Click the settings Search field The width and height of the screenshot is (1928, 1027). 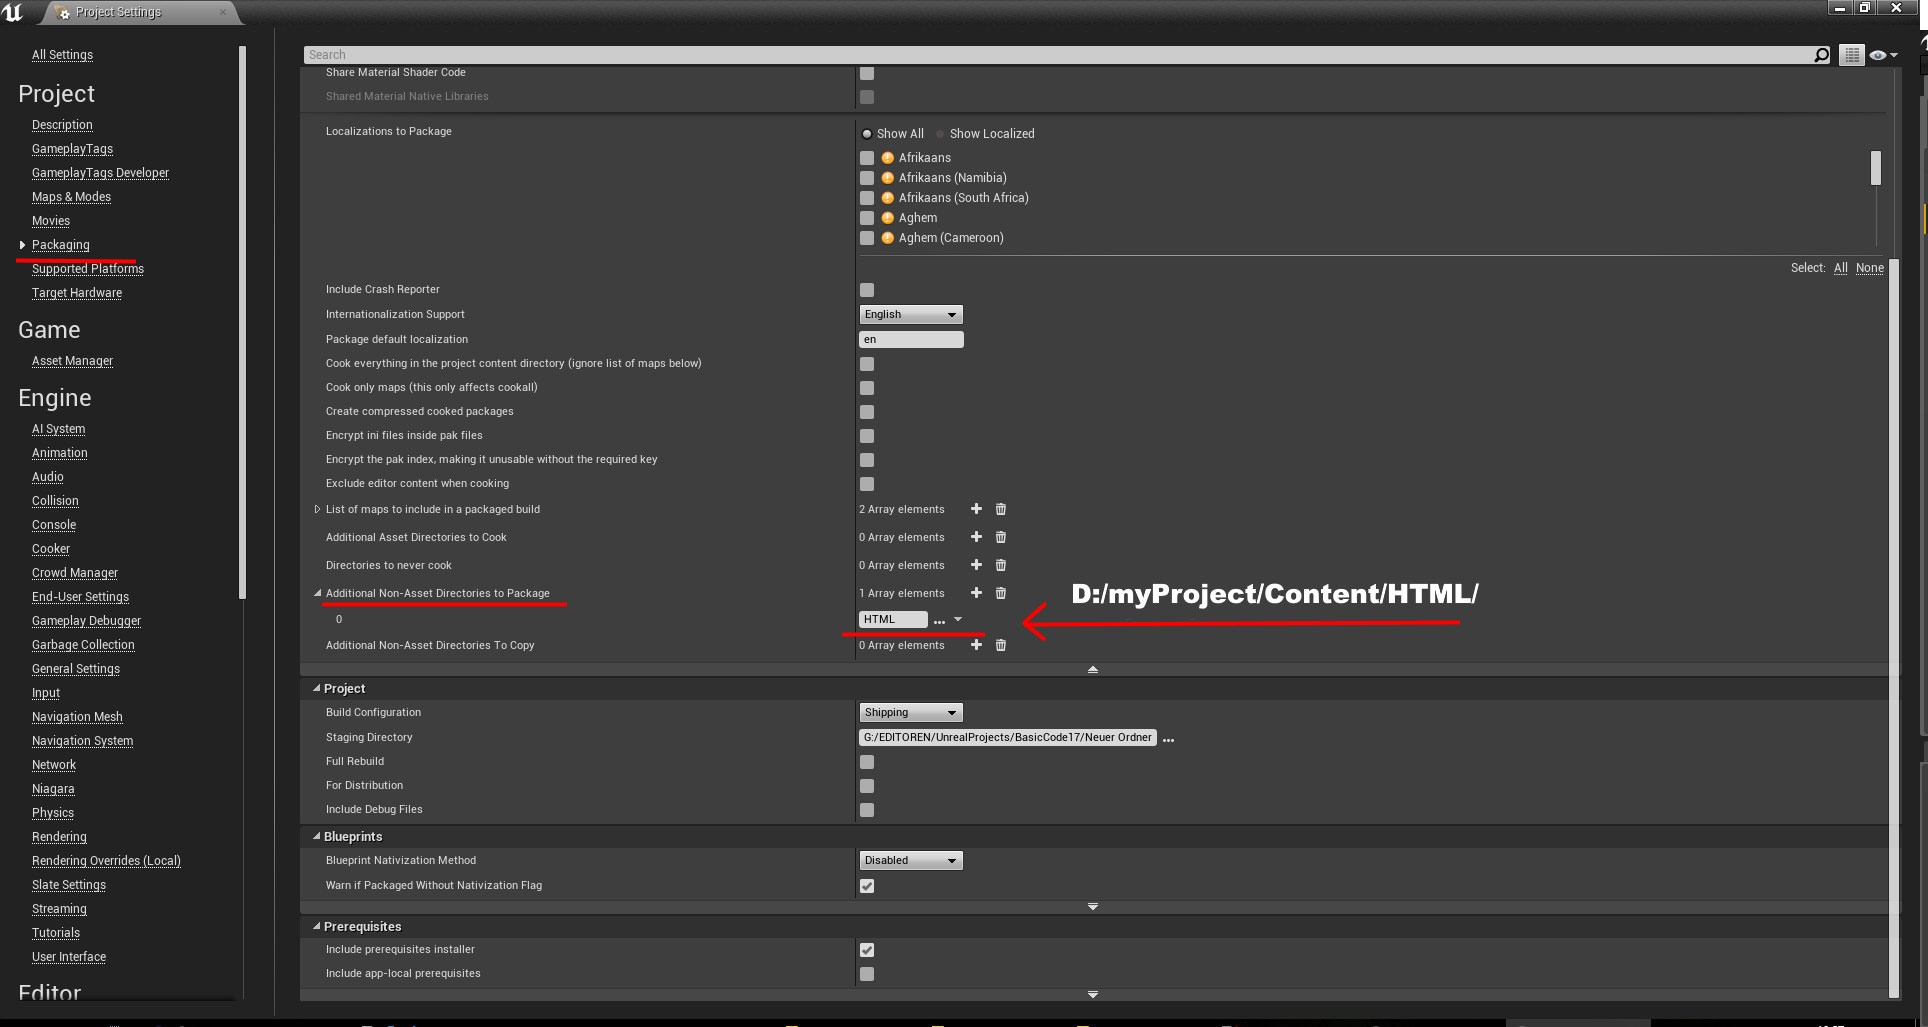coord(1057,55)
